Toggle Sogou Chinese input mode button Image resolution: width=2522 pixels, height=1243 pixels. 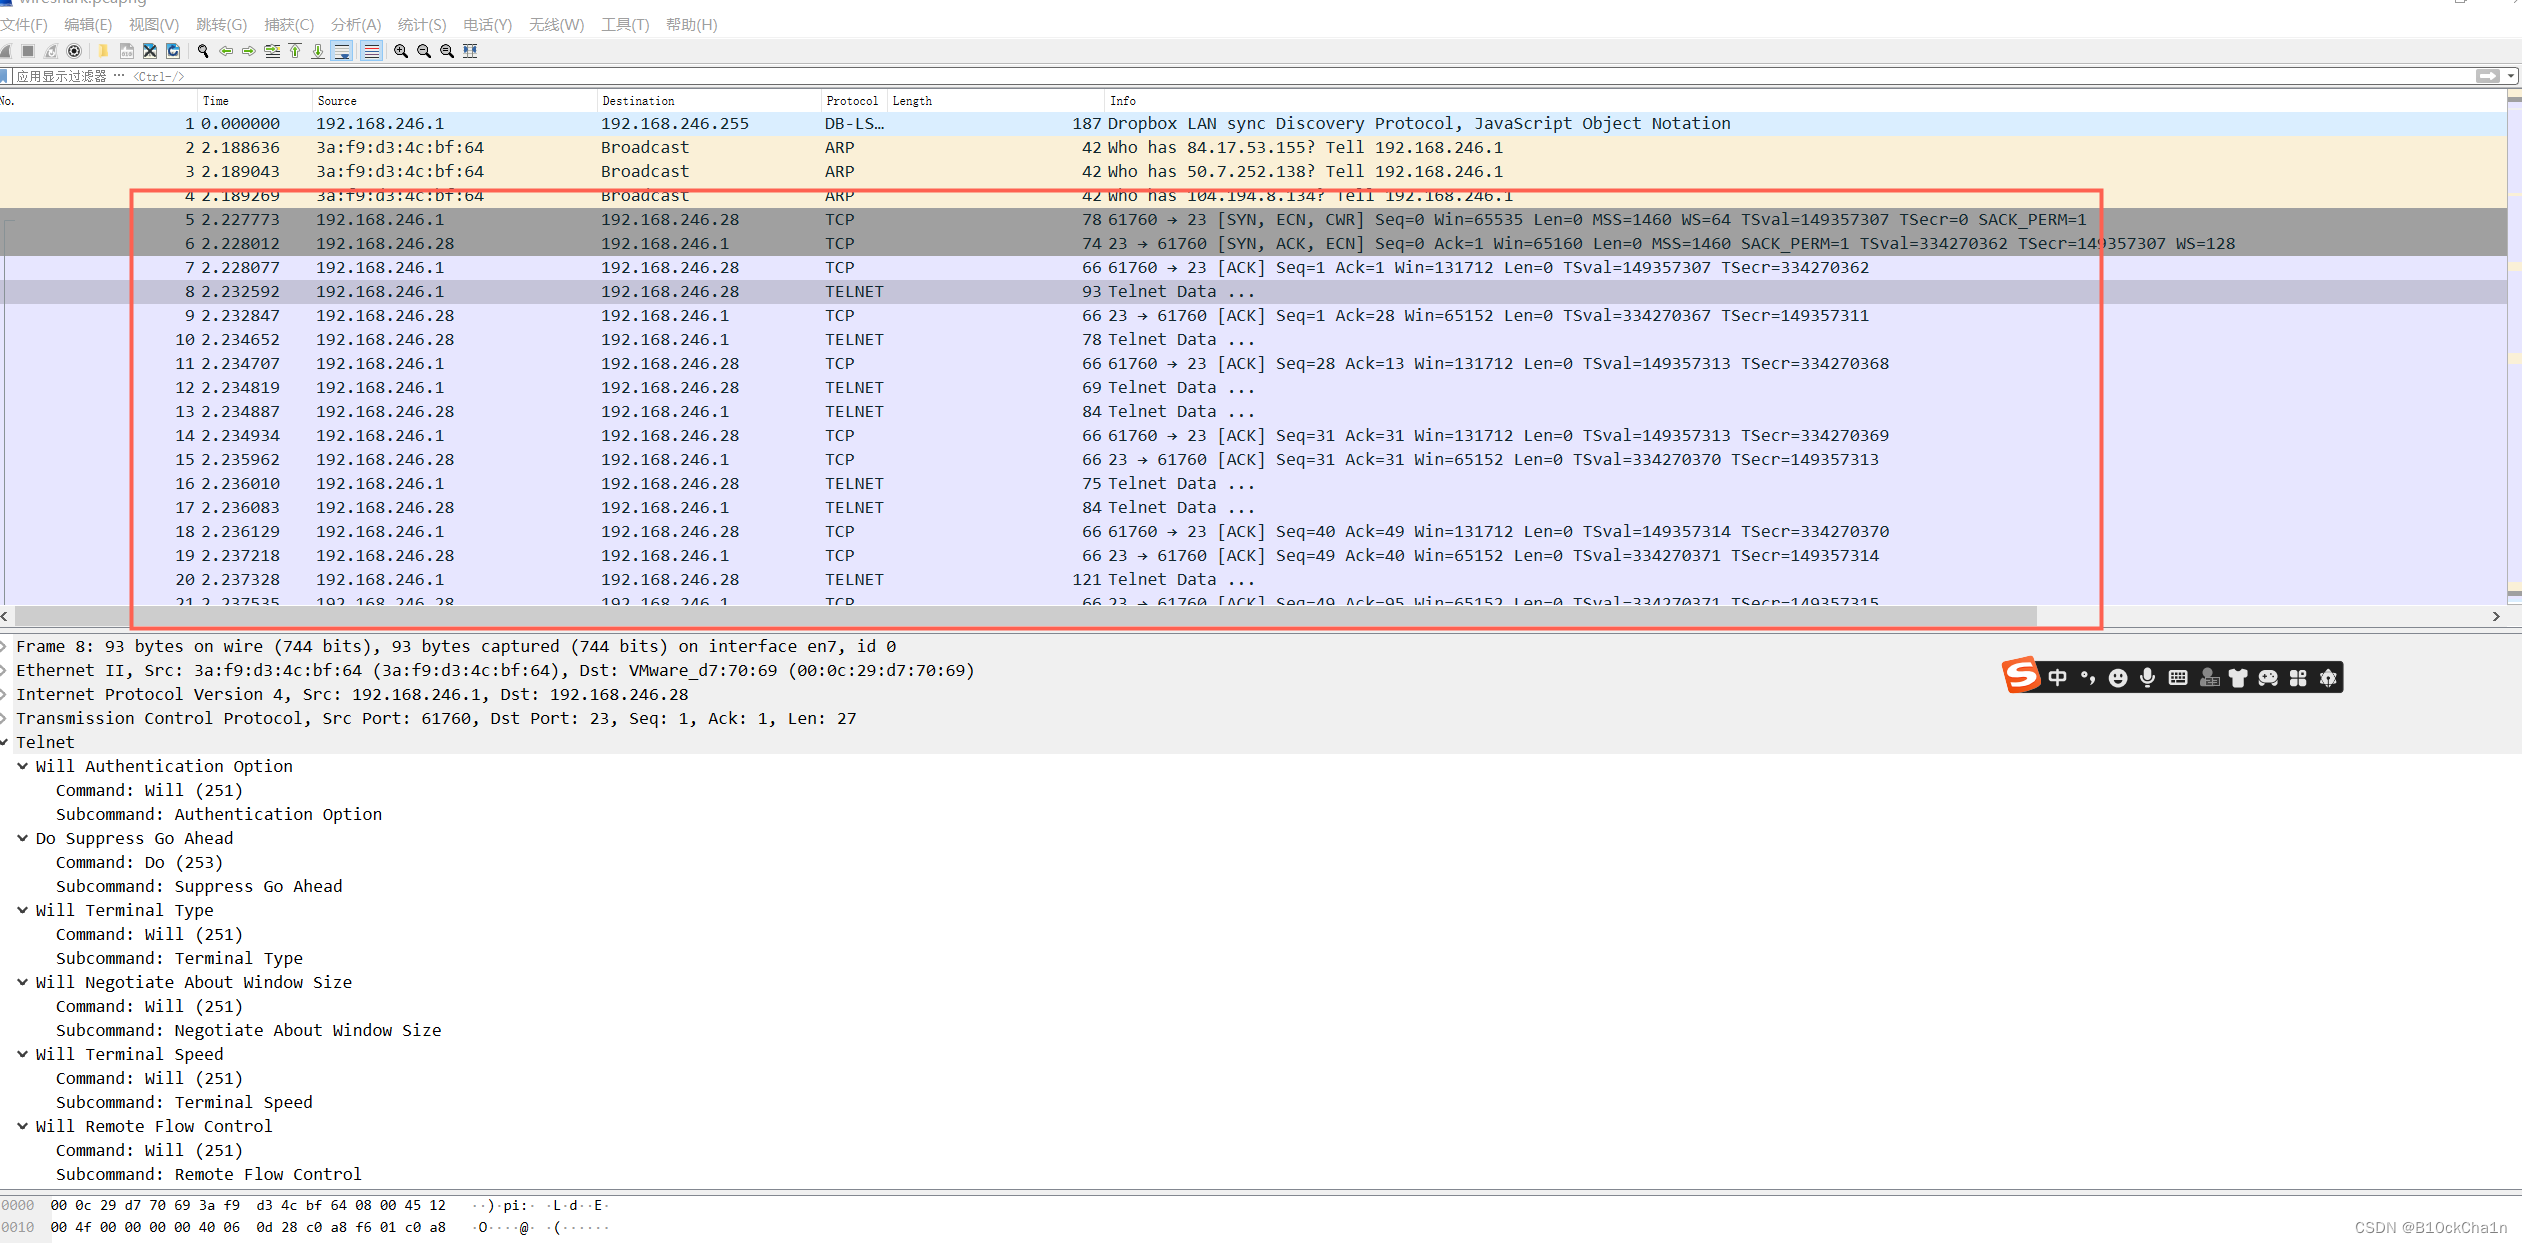pos(2057,678)
